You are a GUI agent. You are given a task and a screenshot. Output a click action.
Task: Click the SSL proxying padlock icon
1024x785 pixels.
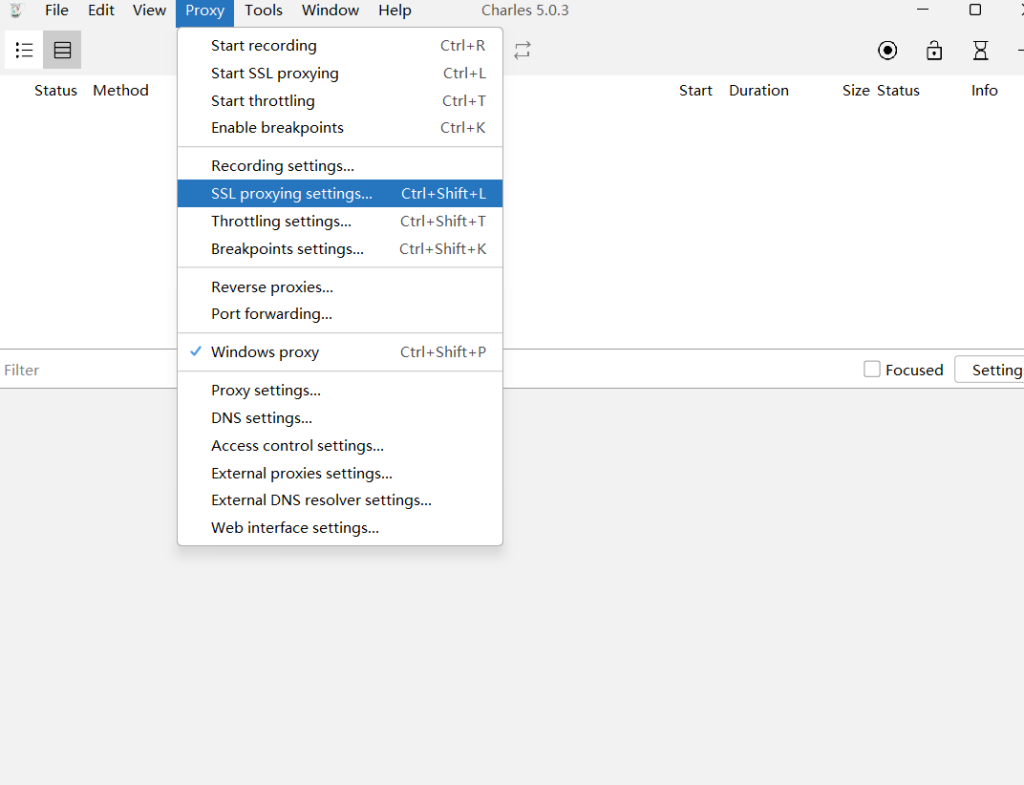tap(934, 50)
